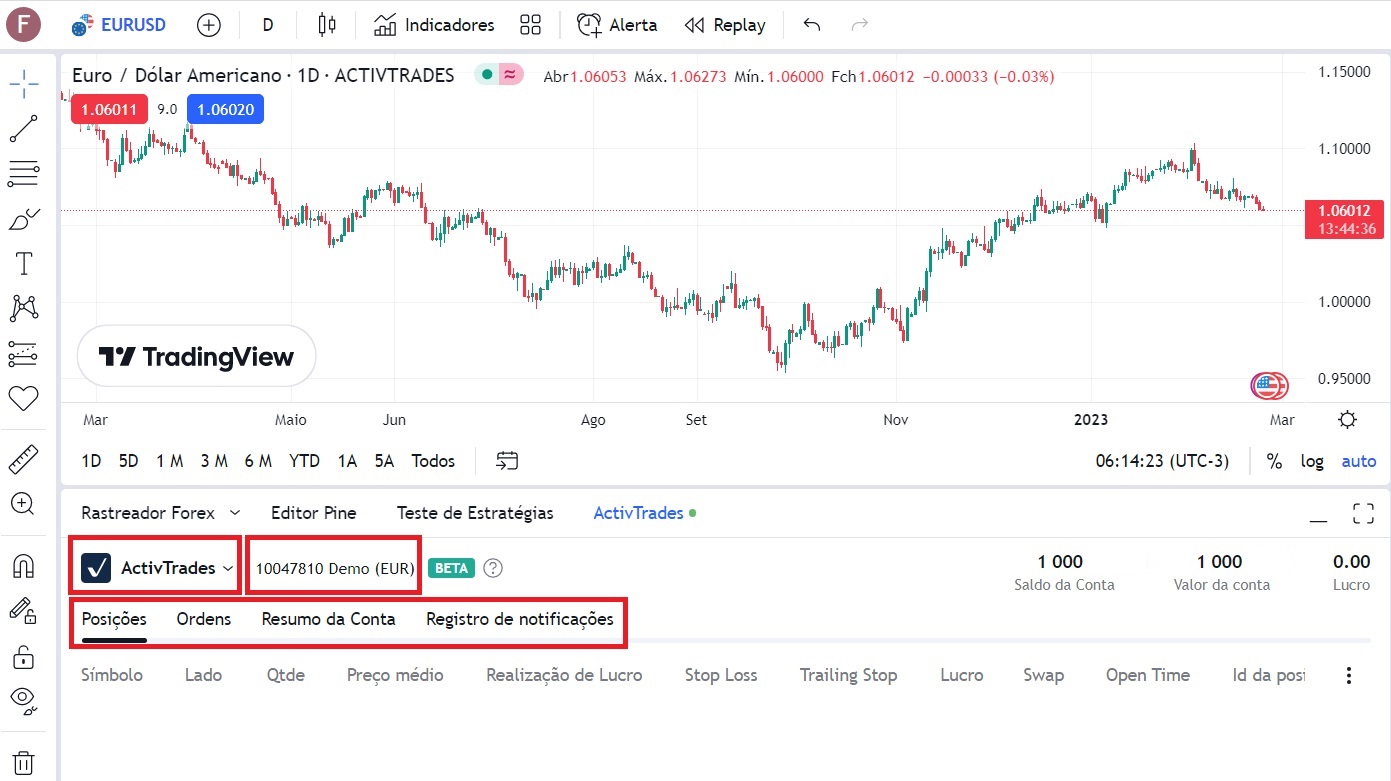Open the chart Zoom In tool
The width and height of the screenshot is (1391, 781).
click(x=24, y=503)
